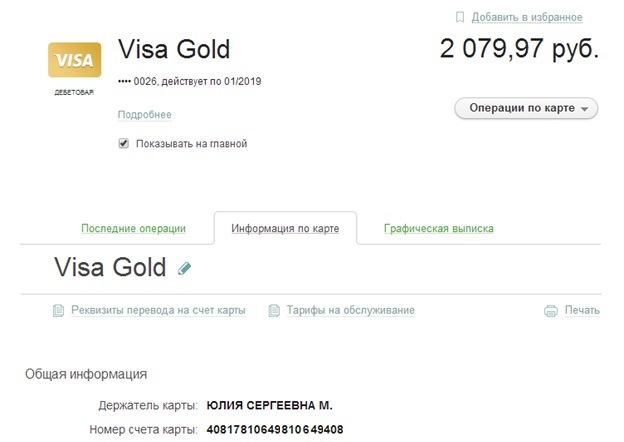Screen dimensions: 624x442
Task: Select the Информация по карте tab
Action: [x=285, y=229]
